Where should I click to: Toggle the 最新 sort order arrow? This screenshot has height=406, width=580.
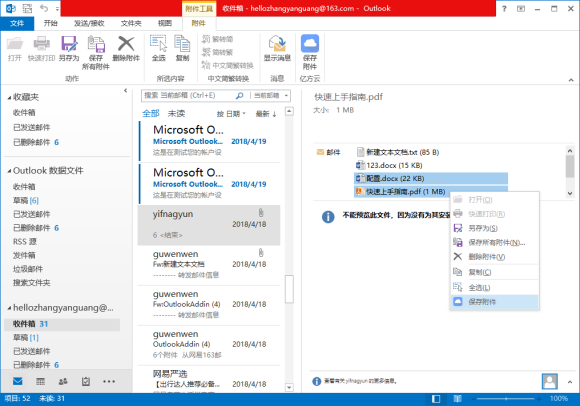coord(266,114)
